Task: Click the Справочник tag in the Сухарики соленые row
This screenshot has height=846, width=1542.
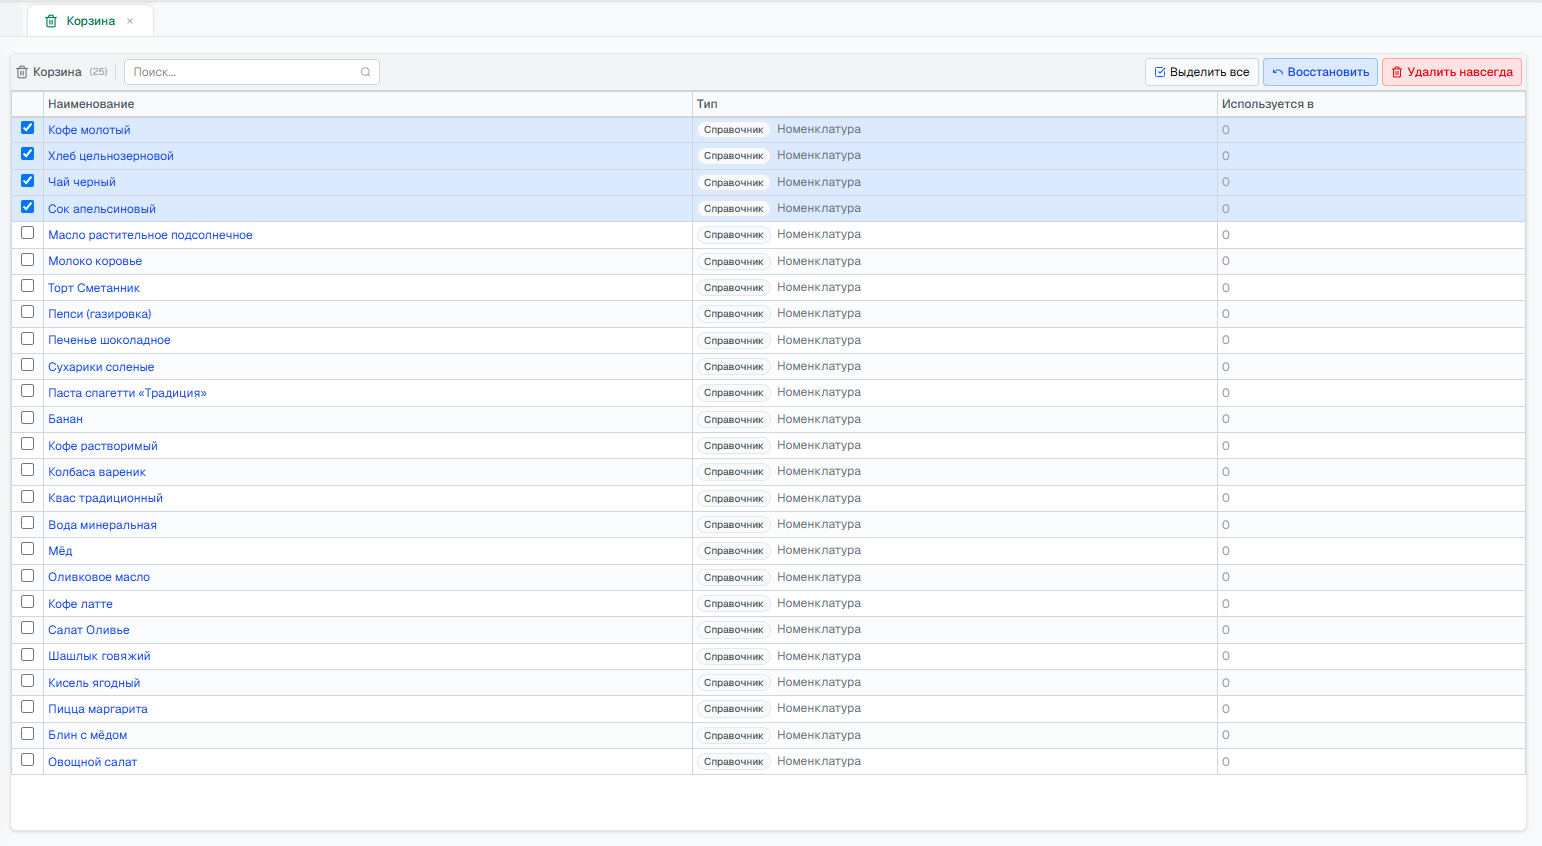Action: (733, 367)
